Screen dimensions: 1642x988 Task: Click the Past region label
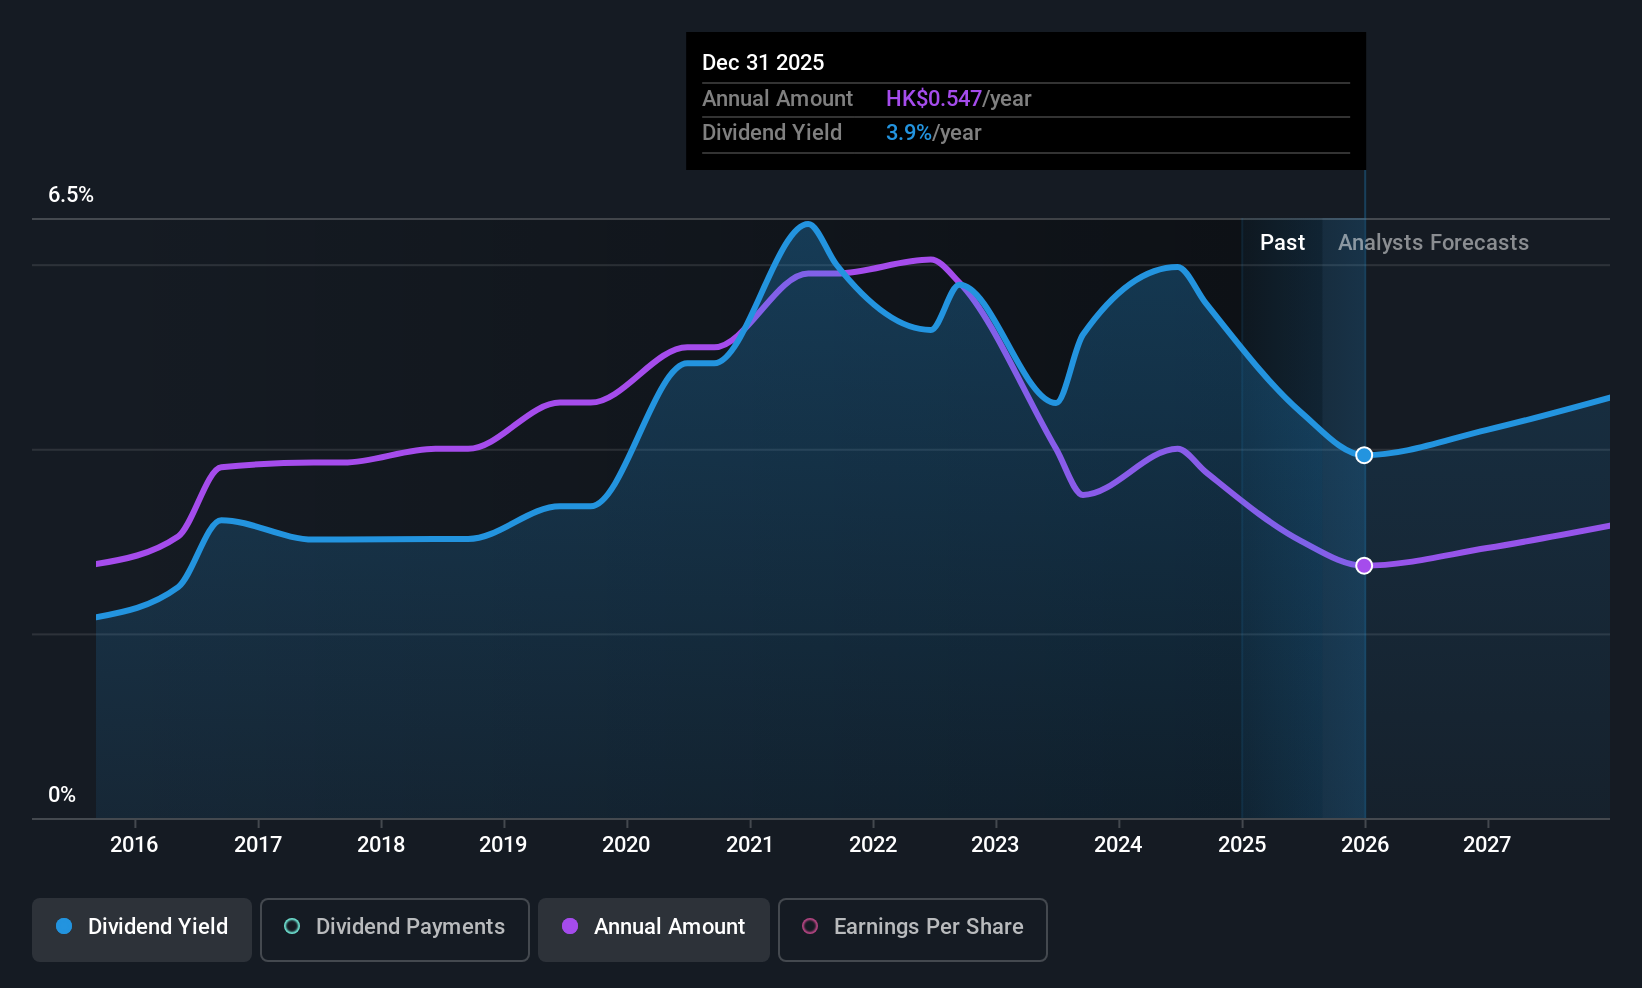click(1282, 243)
